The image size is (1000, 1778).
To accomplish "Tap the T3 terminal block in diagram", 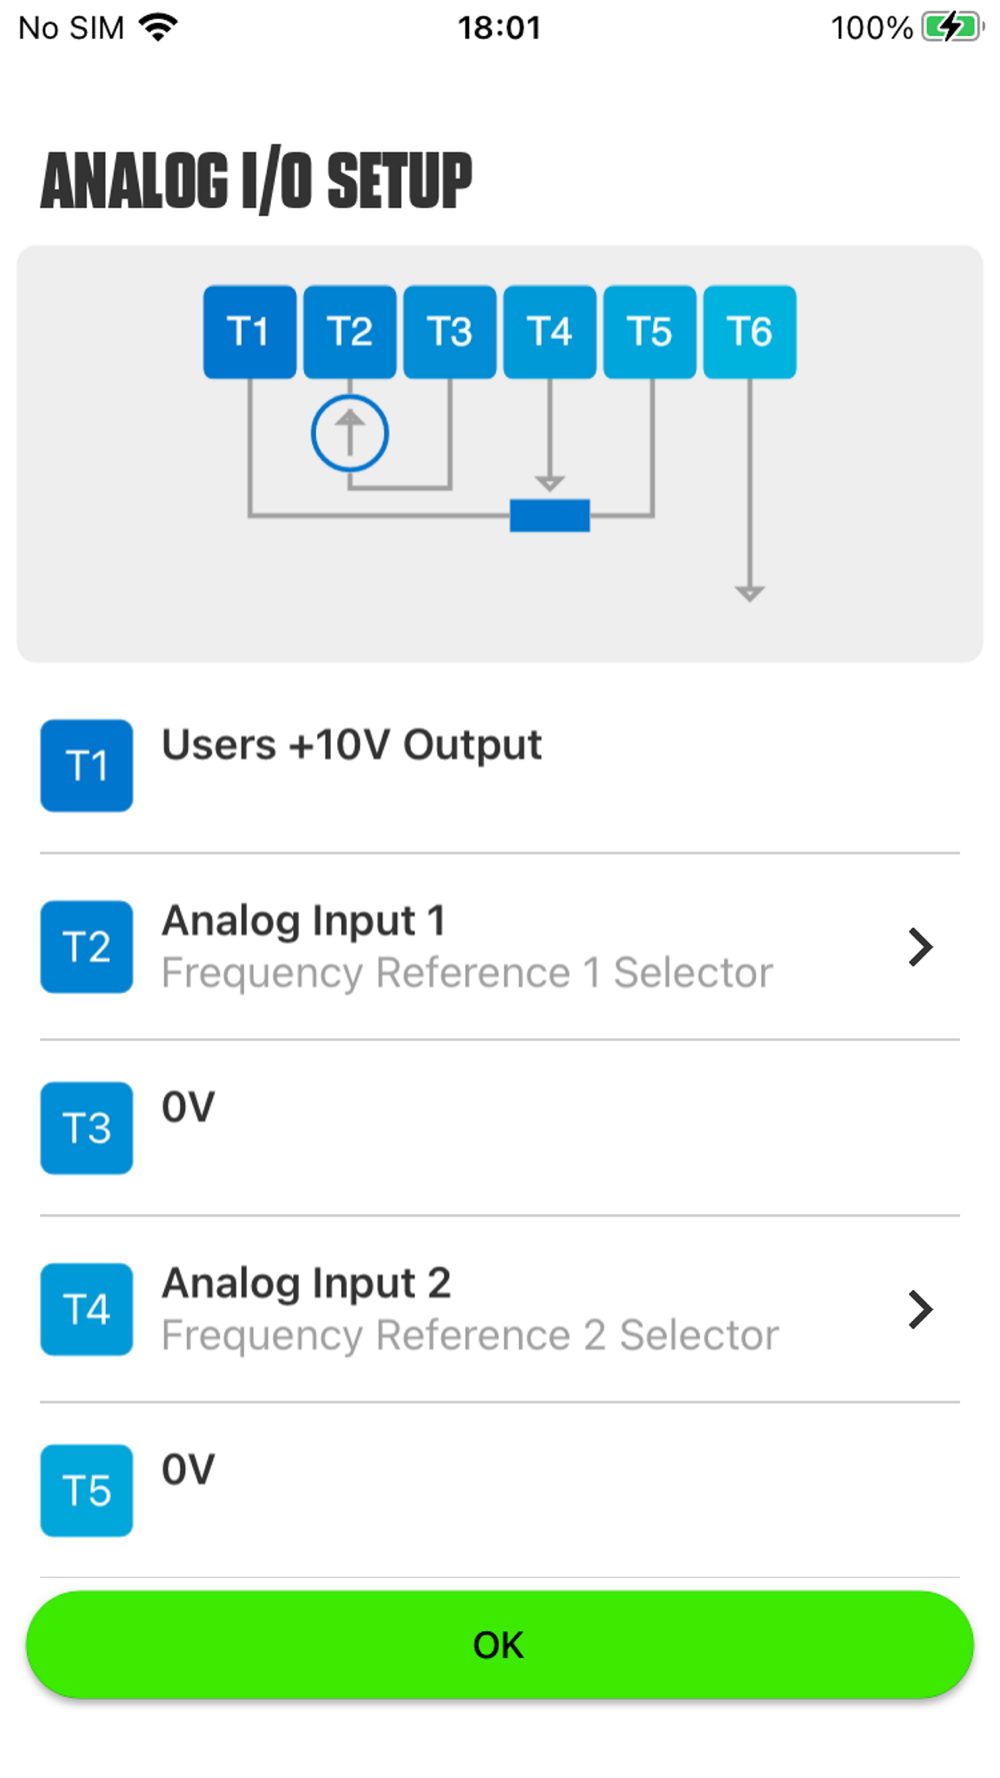I will [449, 332].
